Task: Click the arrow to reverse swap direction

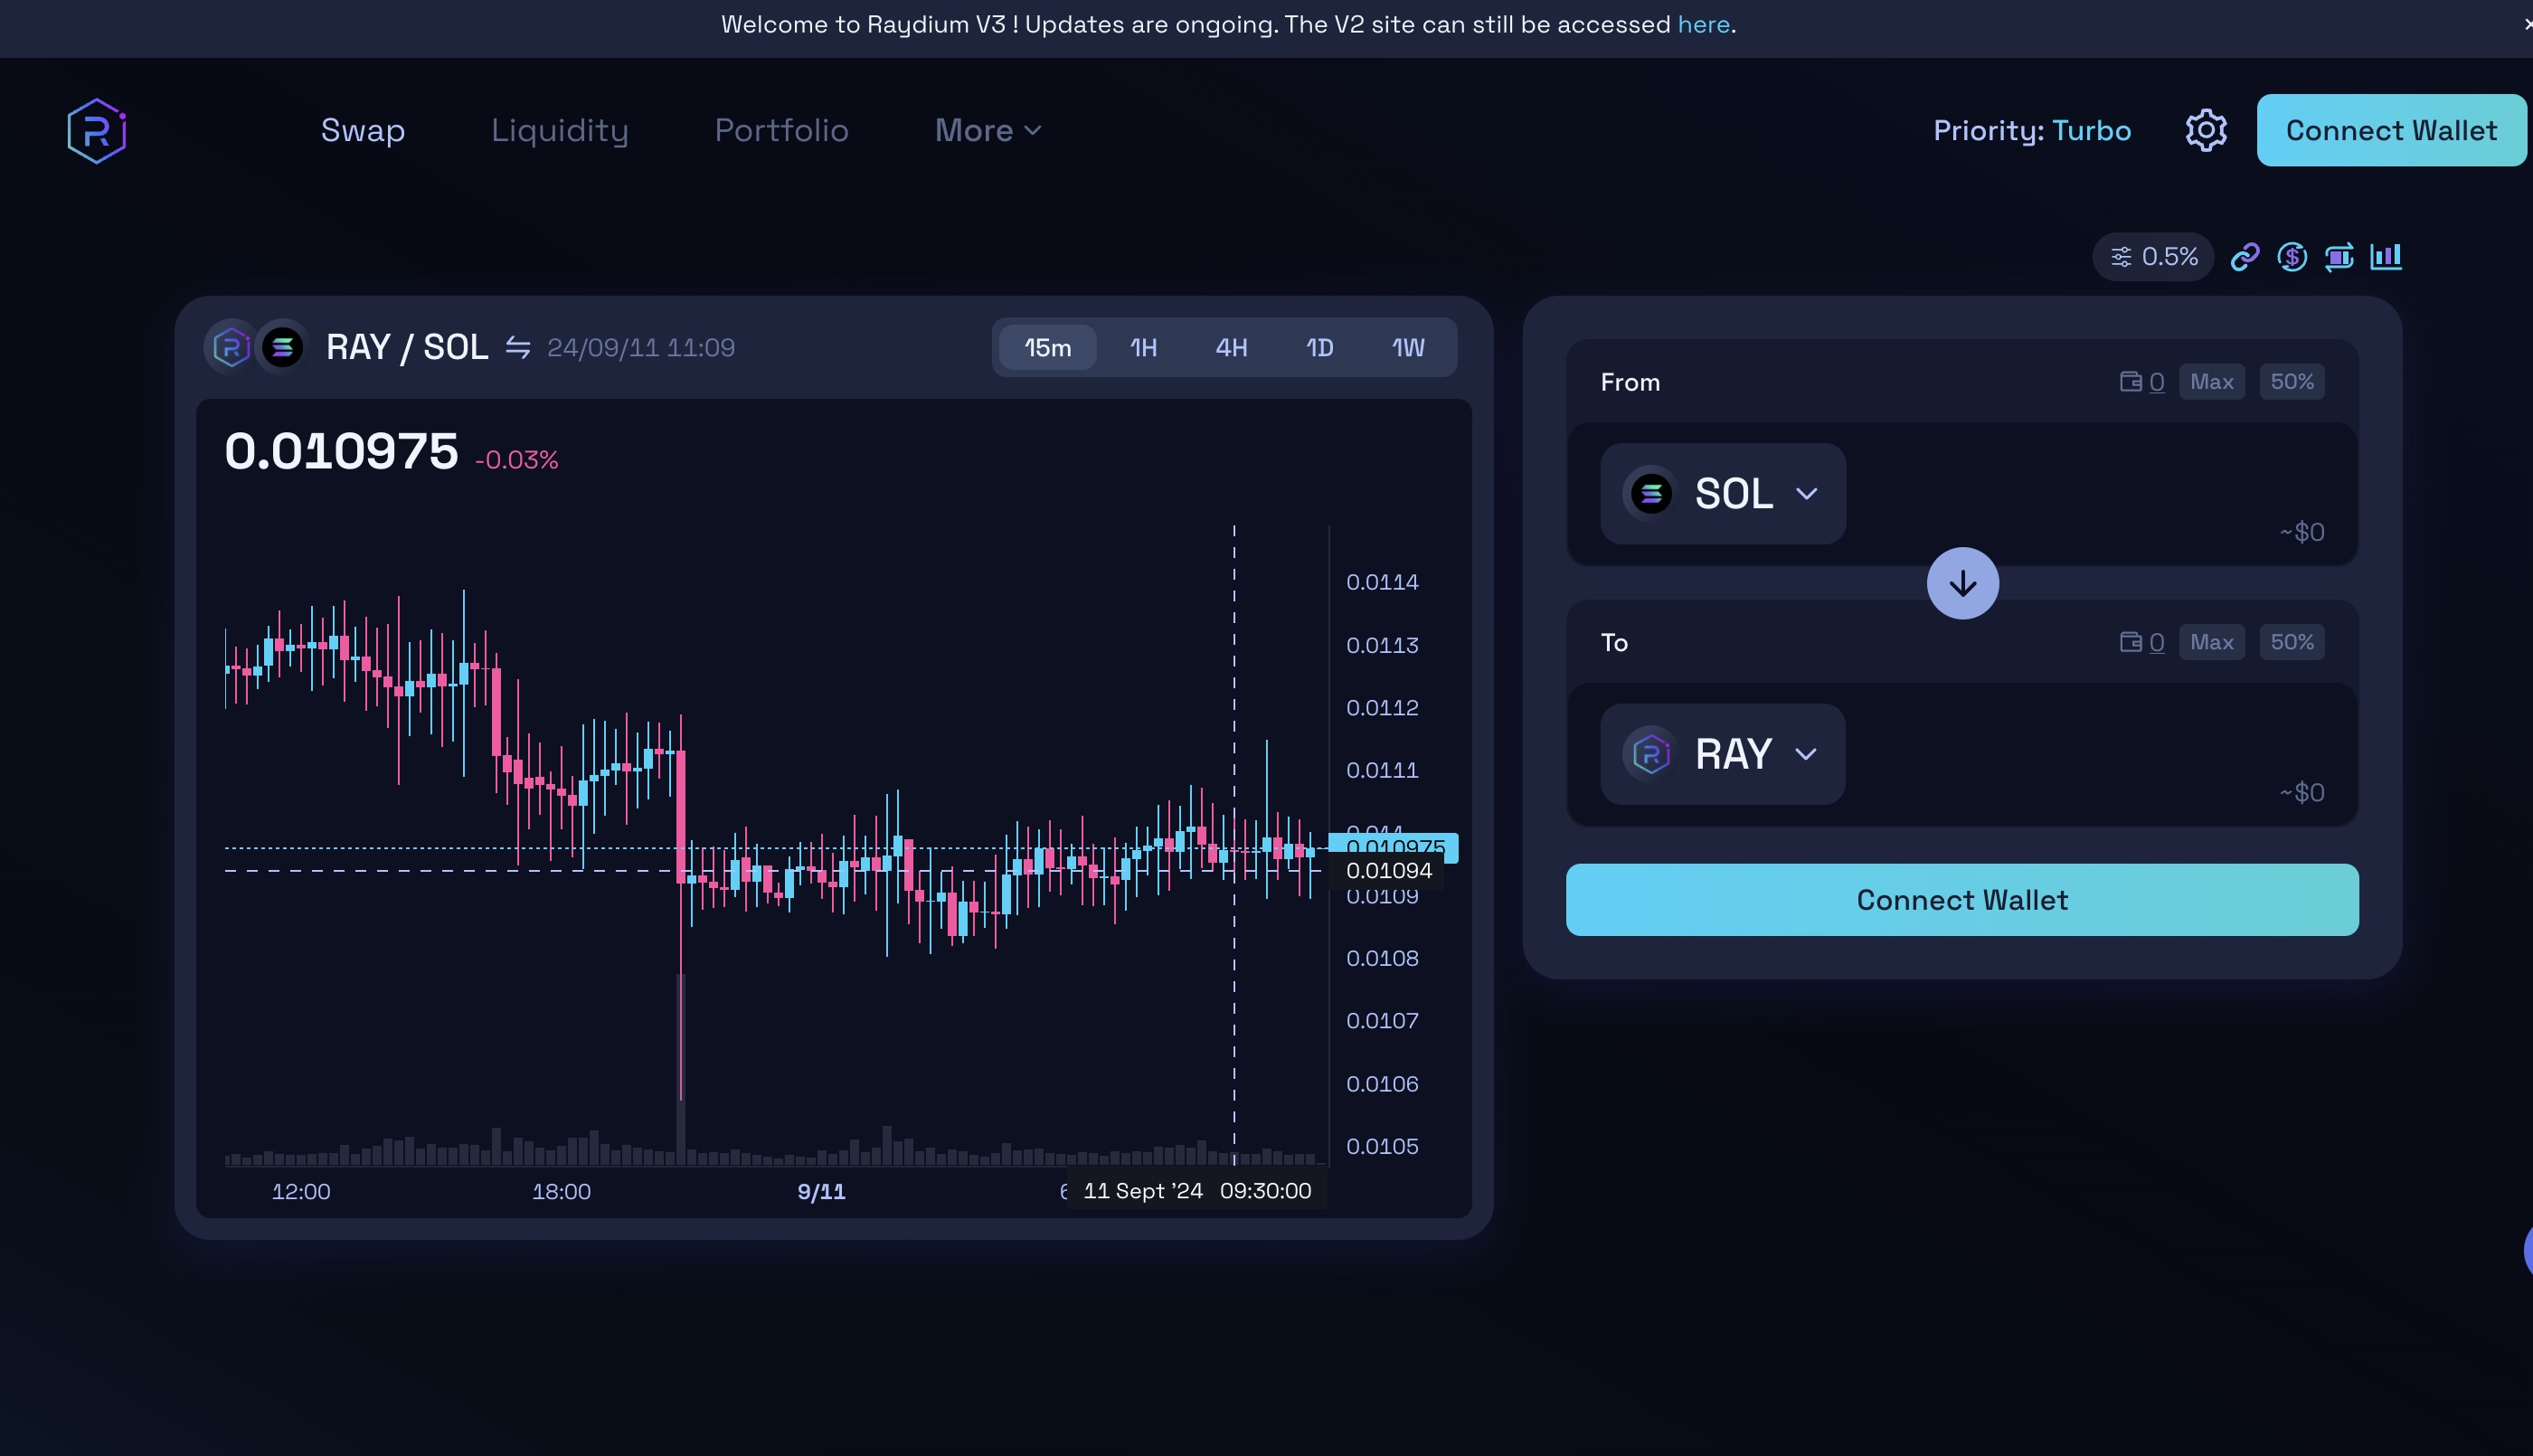Action: coord(1961,583)
